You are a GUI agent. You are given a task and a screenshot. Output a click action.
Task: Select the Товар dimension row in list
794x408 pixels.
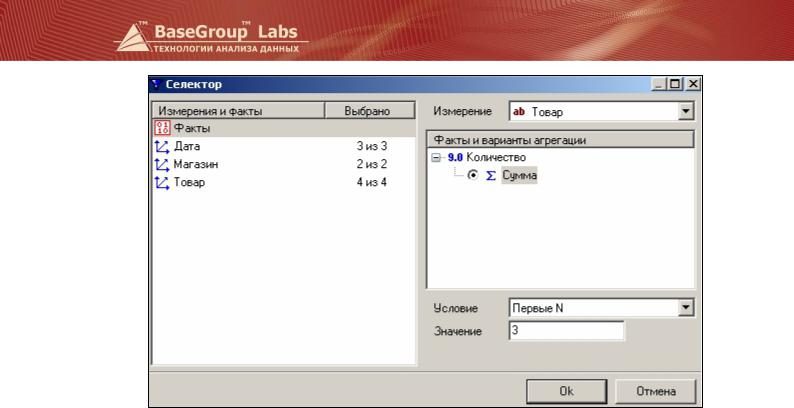(284, 182)
